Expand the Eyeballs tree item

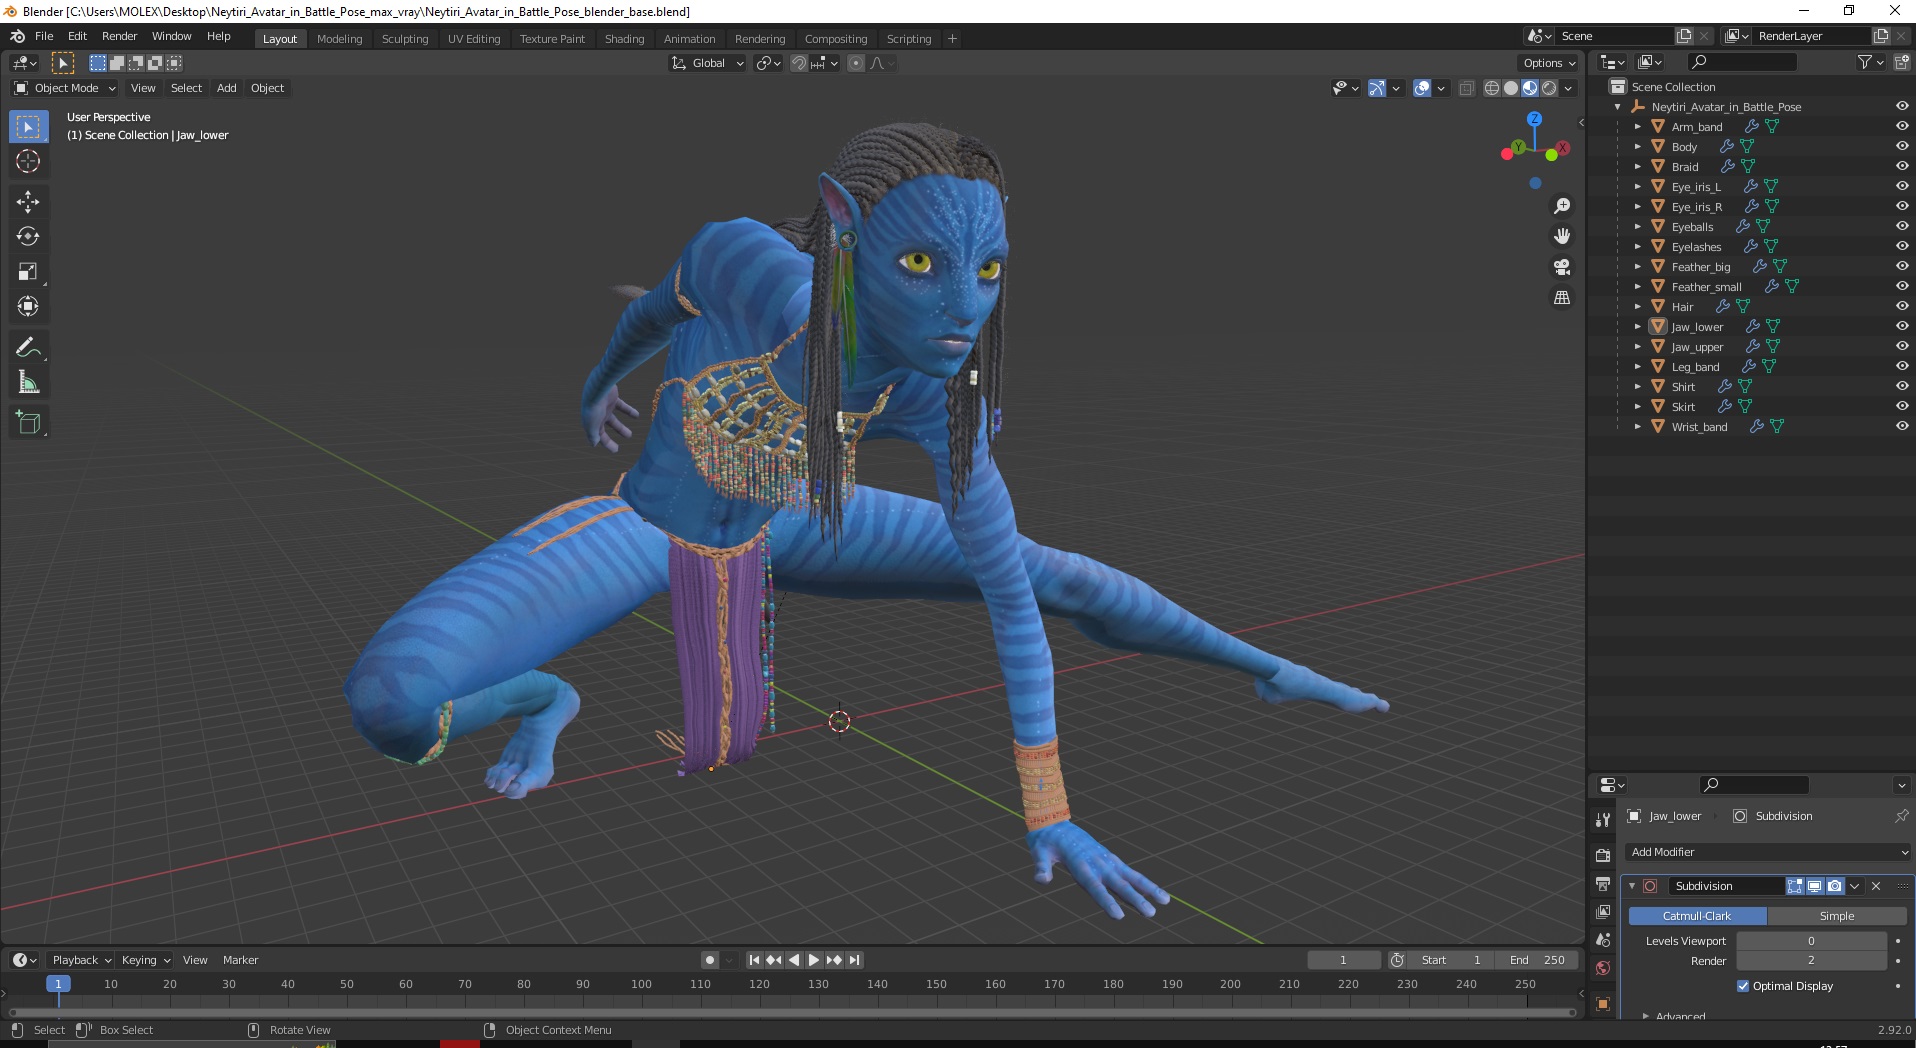[x=1637, y=227]
